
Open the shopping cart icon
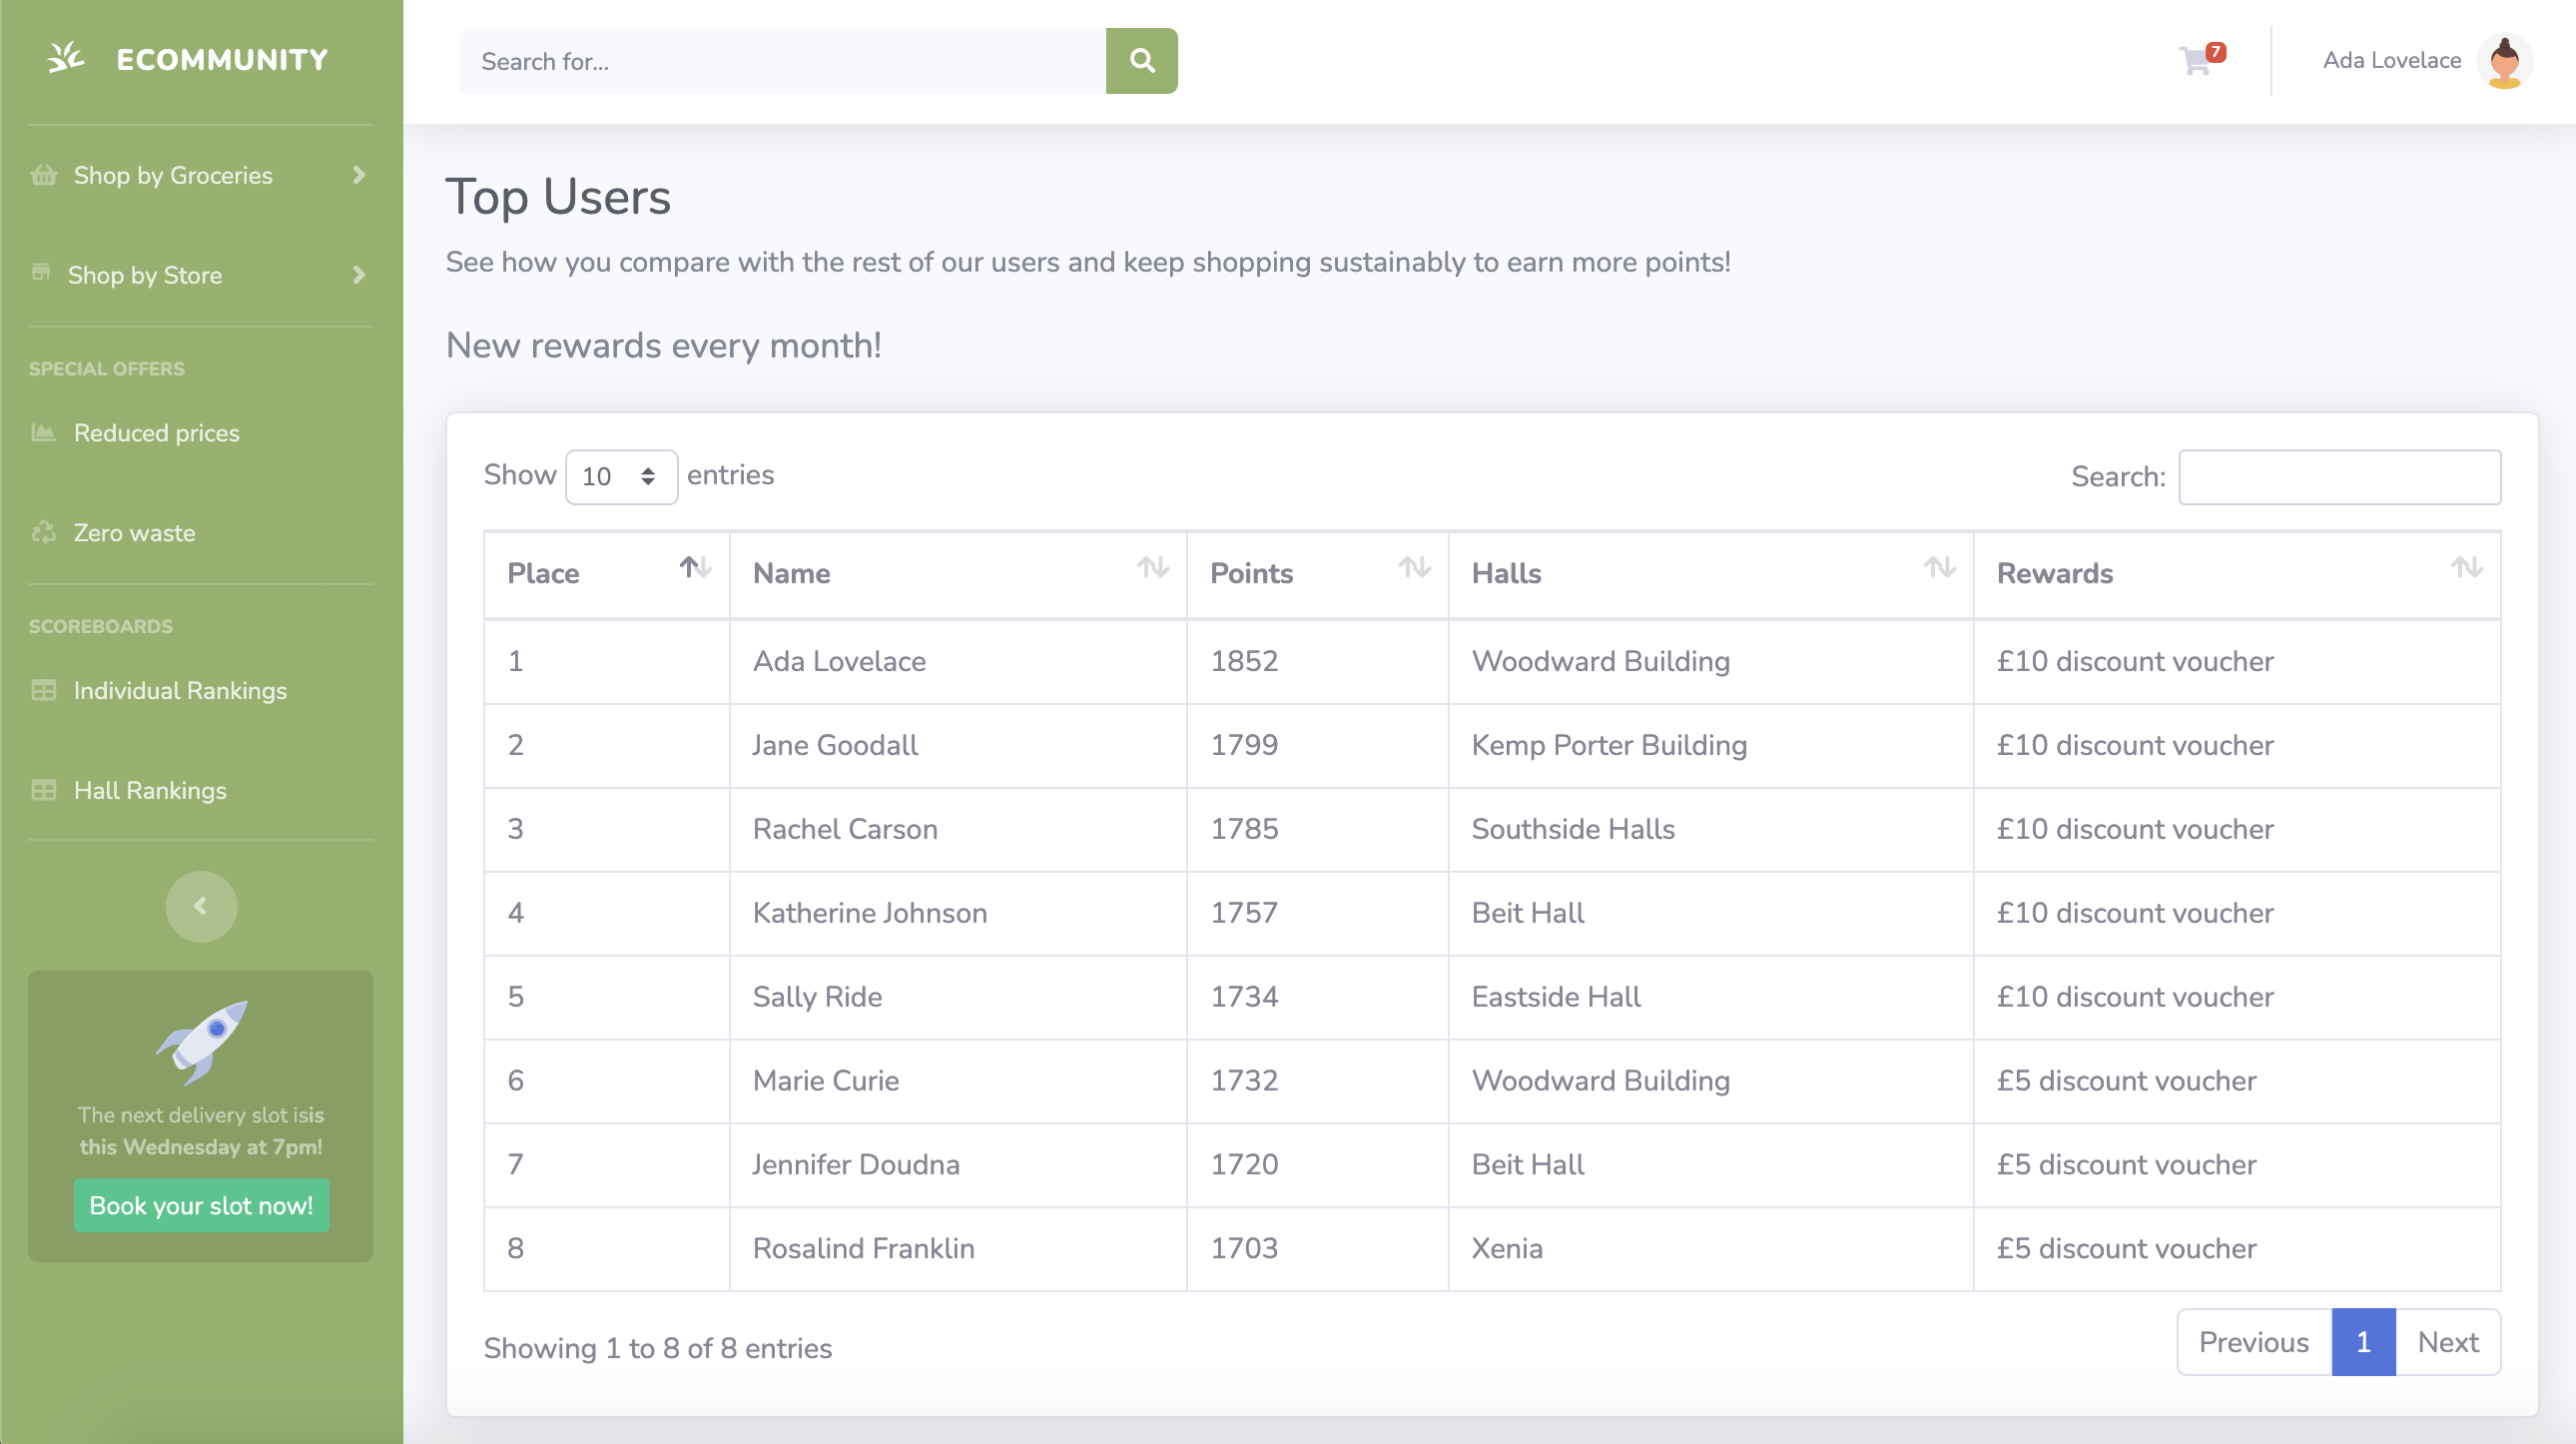pos(2195,62)
